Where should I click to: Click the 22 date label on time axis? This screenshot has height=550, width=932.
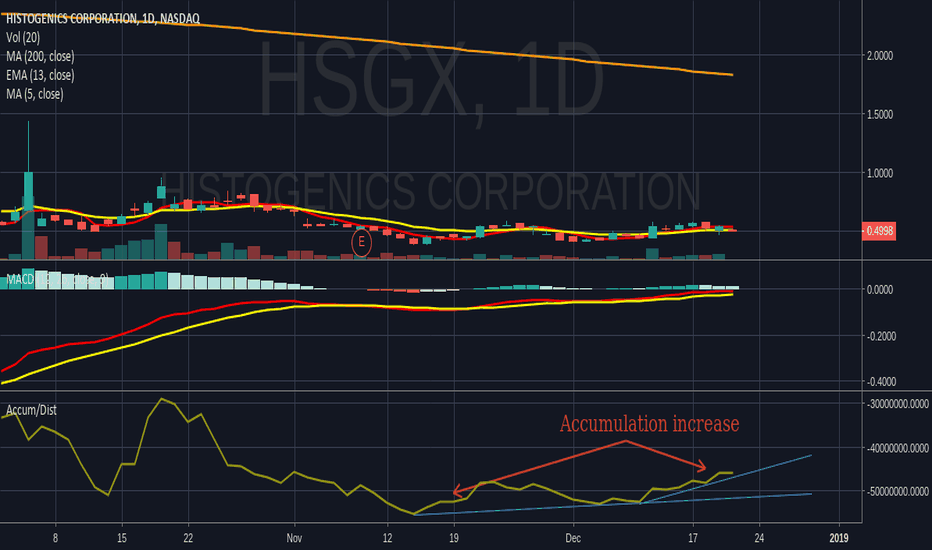coord(188,538)
